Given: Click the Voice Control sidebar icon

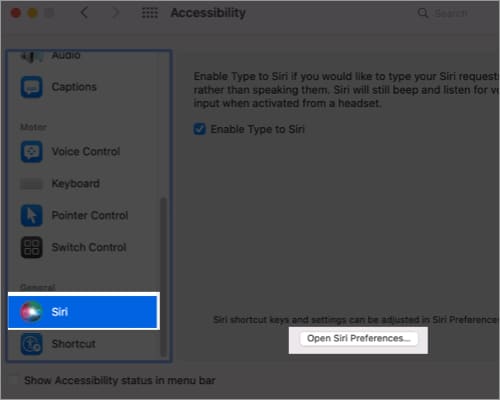Looking at the screenshot, I should [x=32, y=152].
